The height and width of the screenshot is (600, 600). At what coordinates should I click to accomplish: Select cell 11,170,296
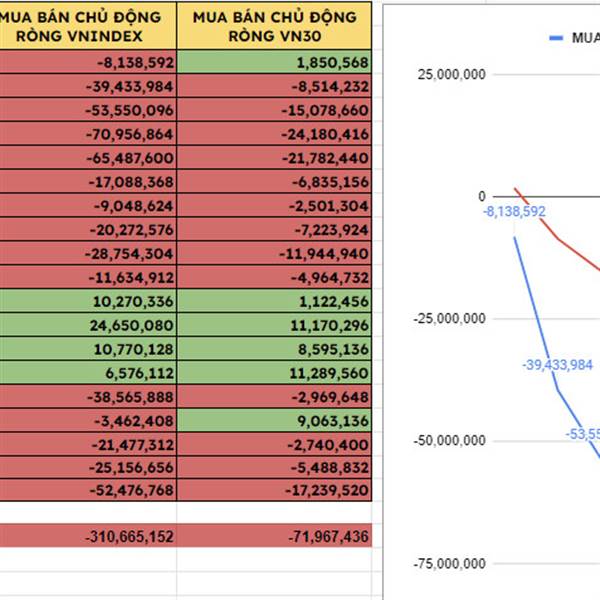[274, 324]
